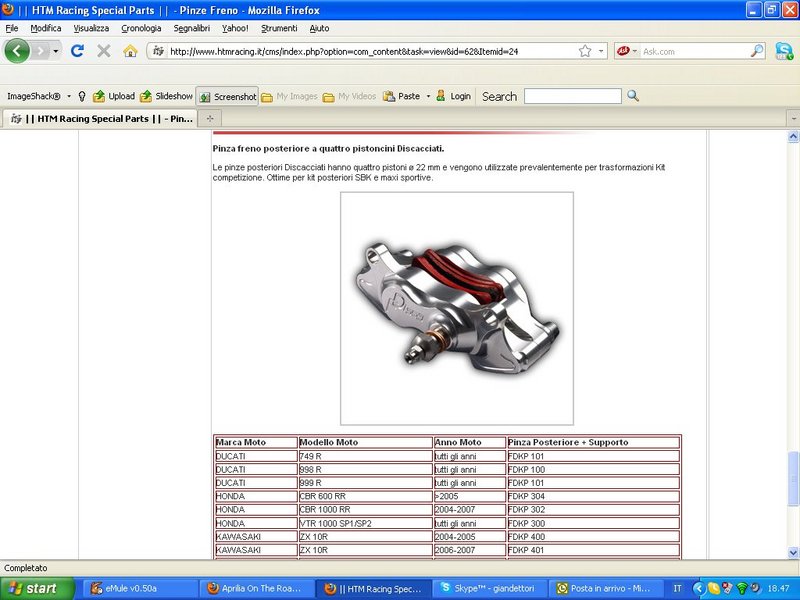Viewport: 800px width, 600px height.
Task: Reload the current page
Action: pyautogui.click(x=77, y=51)
